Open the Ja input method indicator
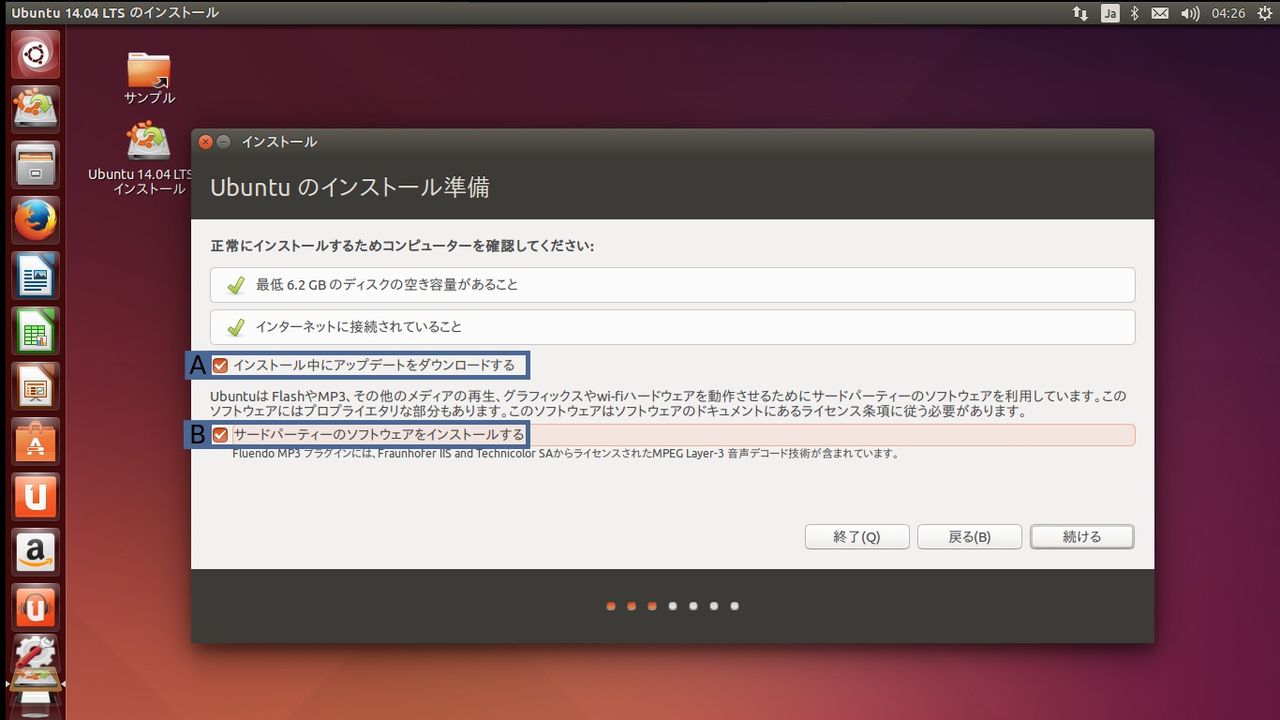The width and height of the screenshot is (1280, 720). click(x=1110, y=13)
